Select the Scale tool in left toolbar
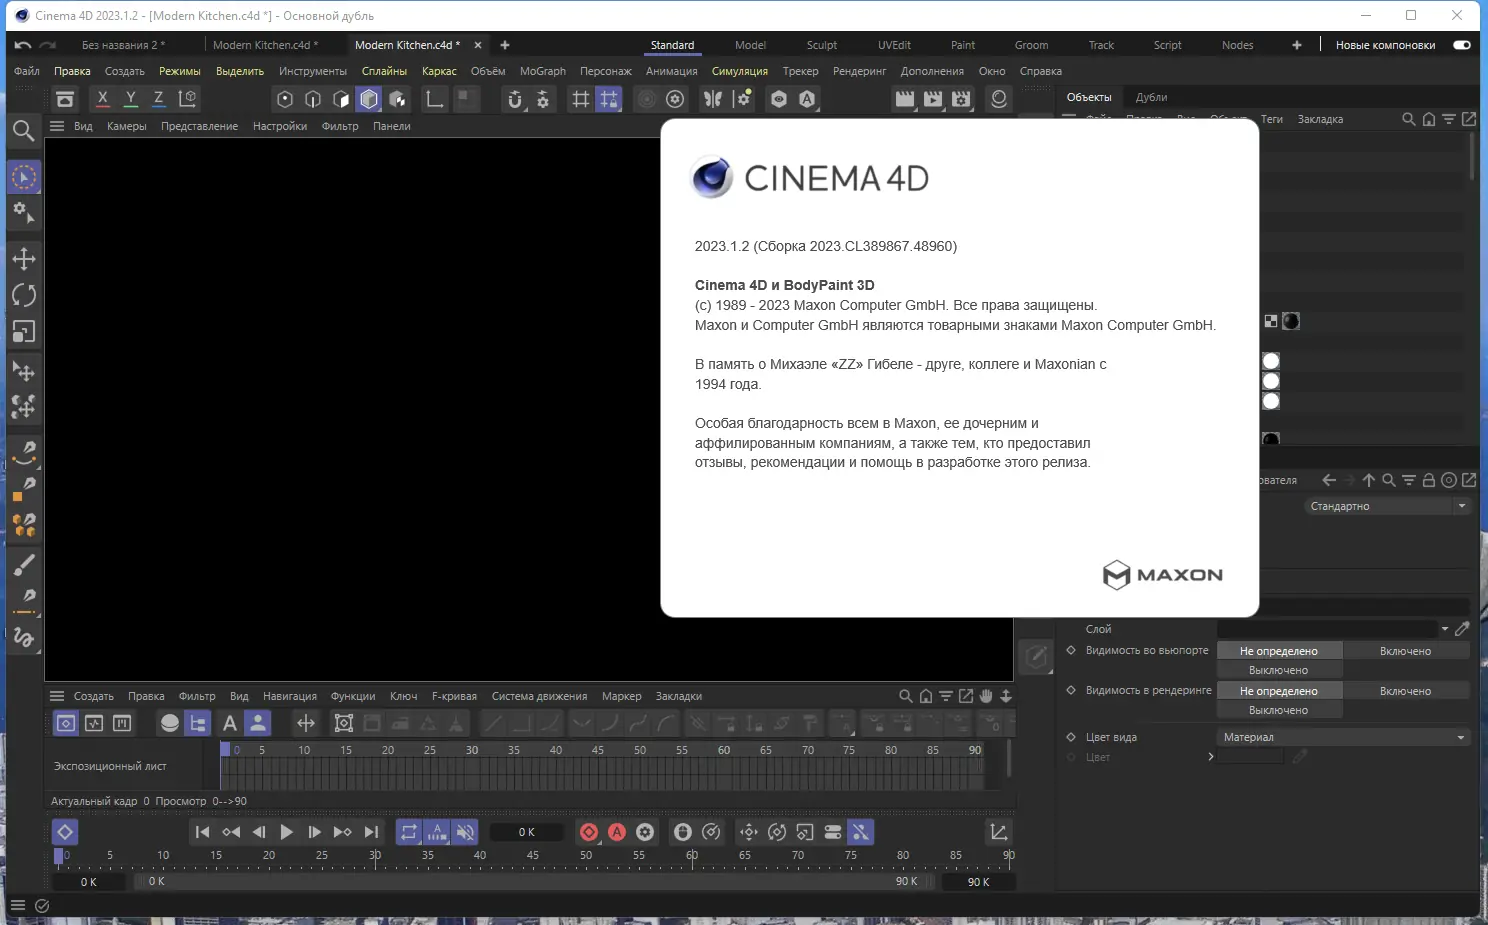Image resolution: width=1488 pixels, height=925 pixels. [x=24, y=331]
